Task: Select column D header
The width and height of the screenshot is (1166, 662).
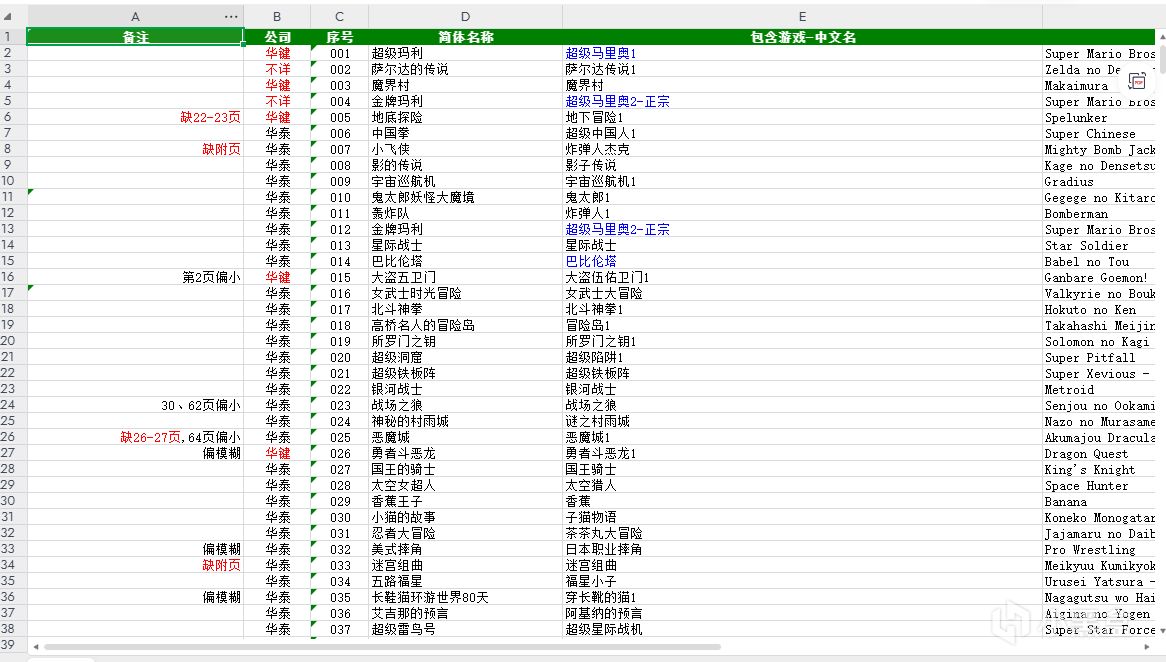Action: pos(466,16)
